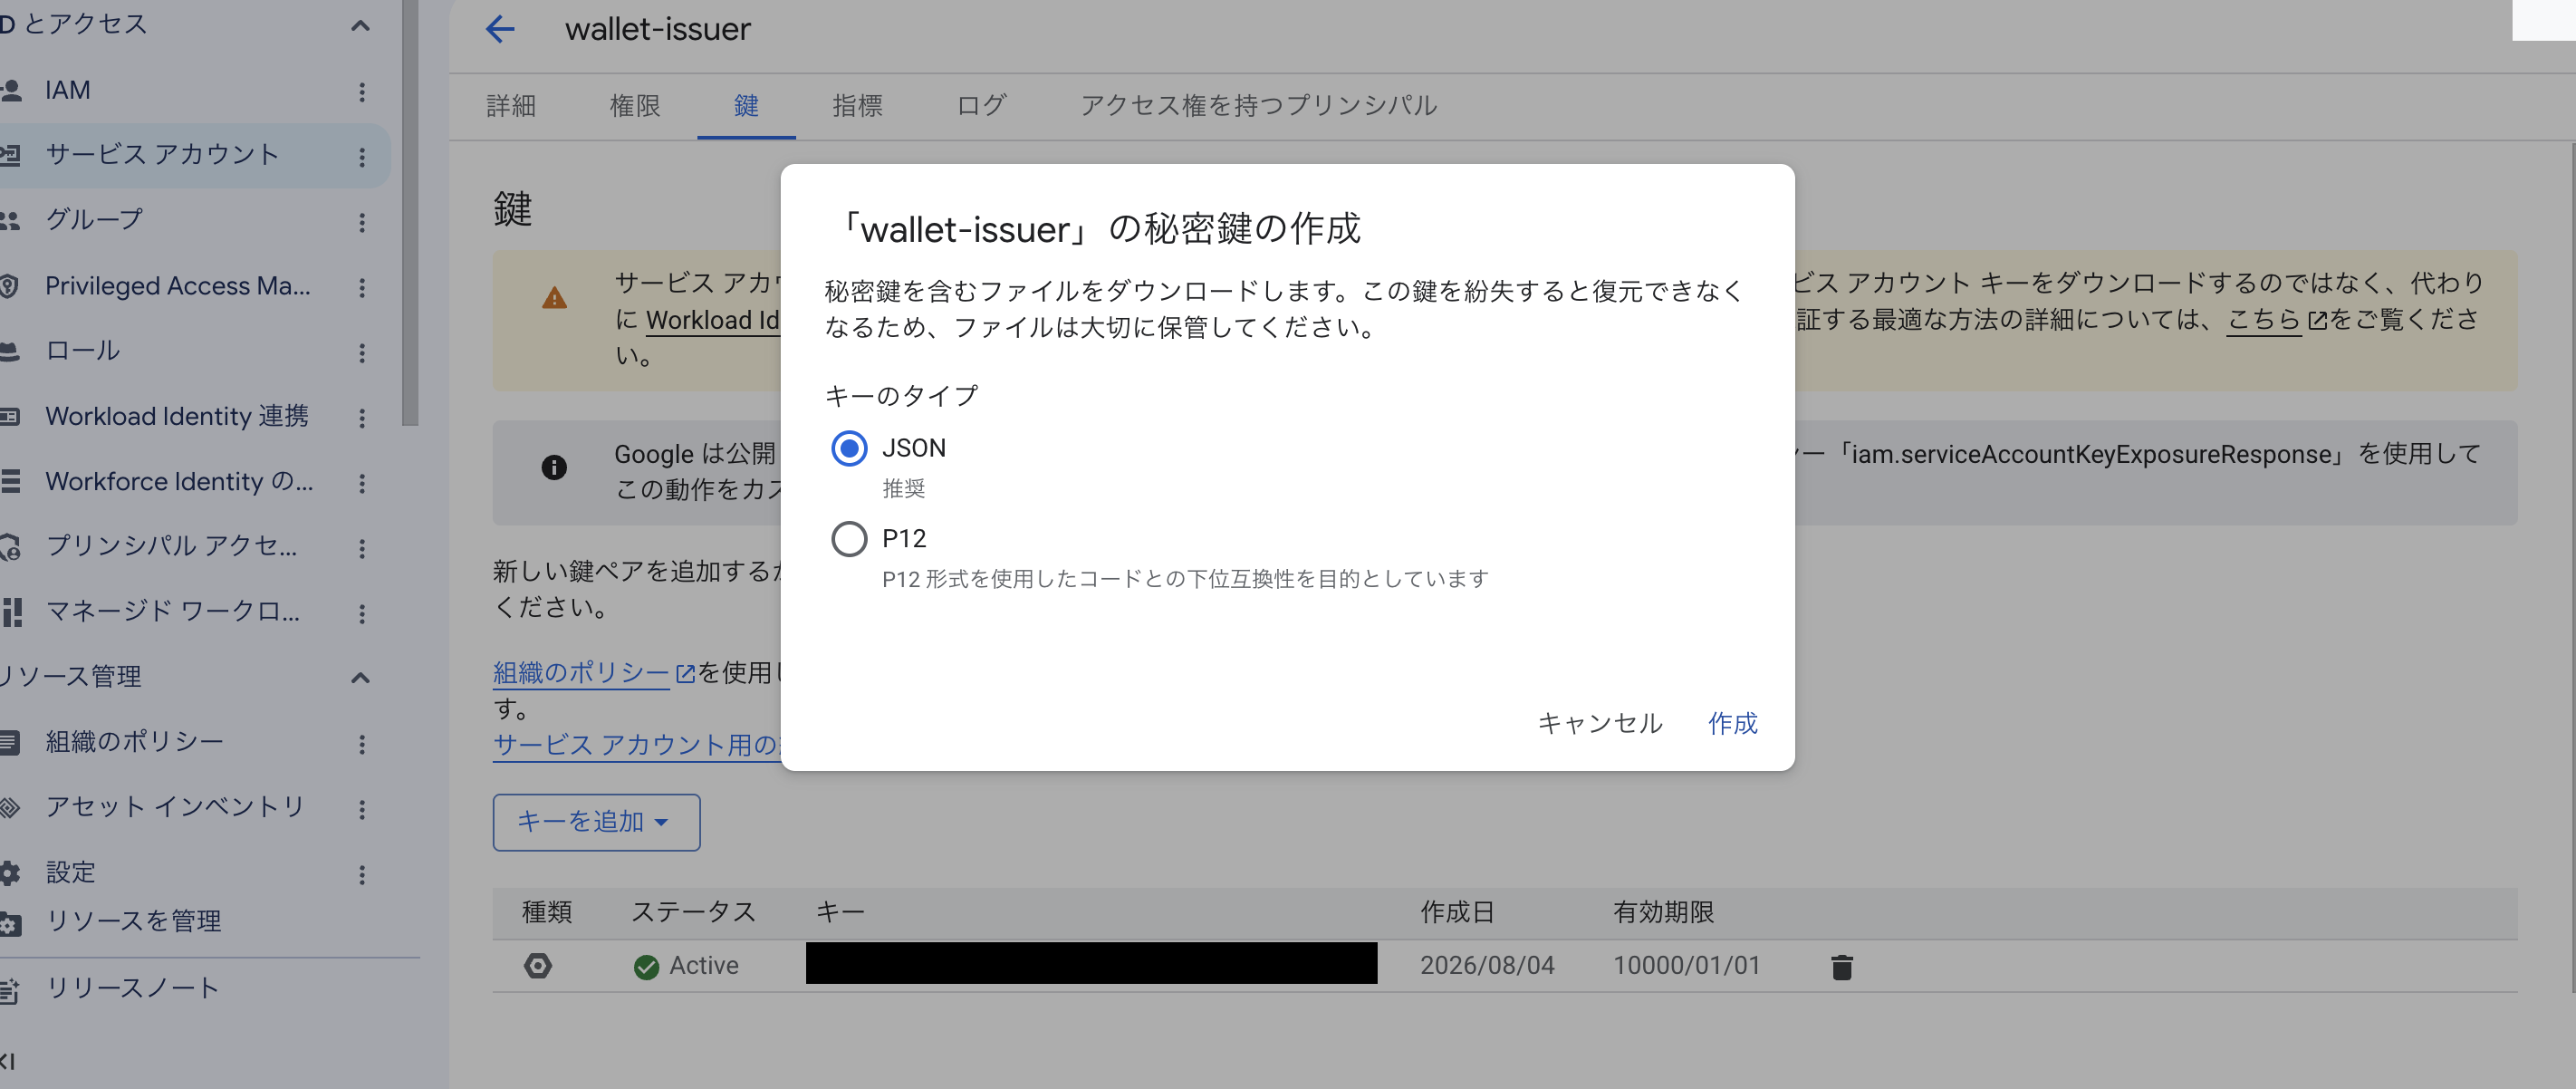Open グループ in sidebar
Screen dimensions: 2576x1089
(94, 220)
